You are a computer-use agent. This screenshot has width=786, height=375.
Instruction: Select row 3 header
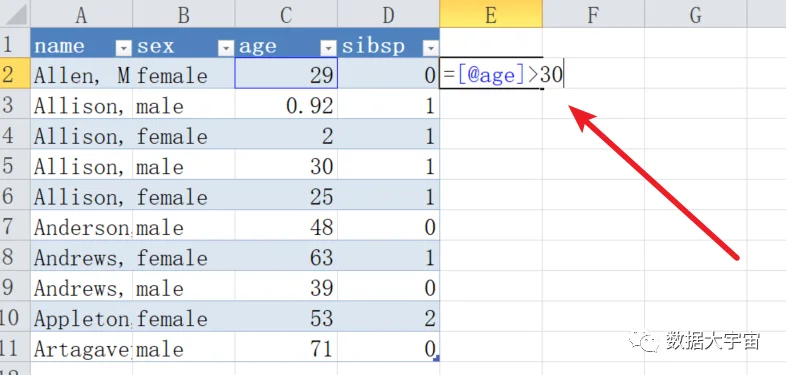(15, 104)
